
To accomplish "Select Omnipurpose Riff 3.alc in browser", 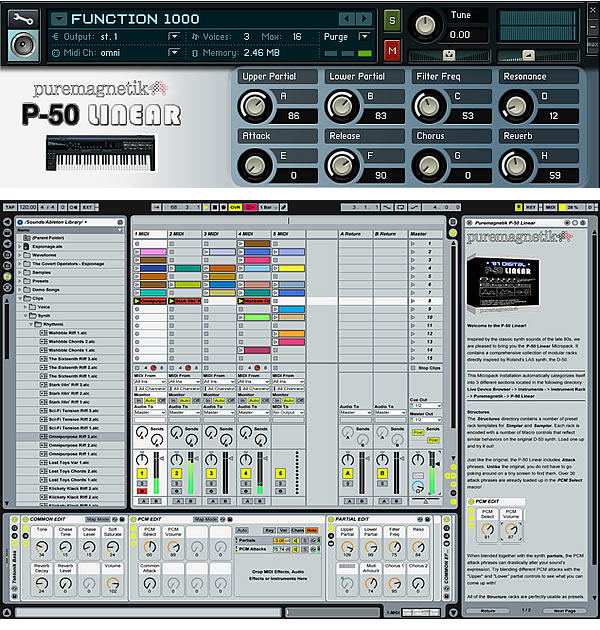I will (70, 436).
